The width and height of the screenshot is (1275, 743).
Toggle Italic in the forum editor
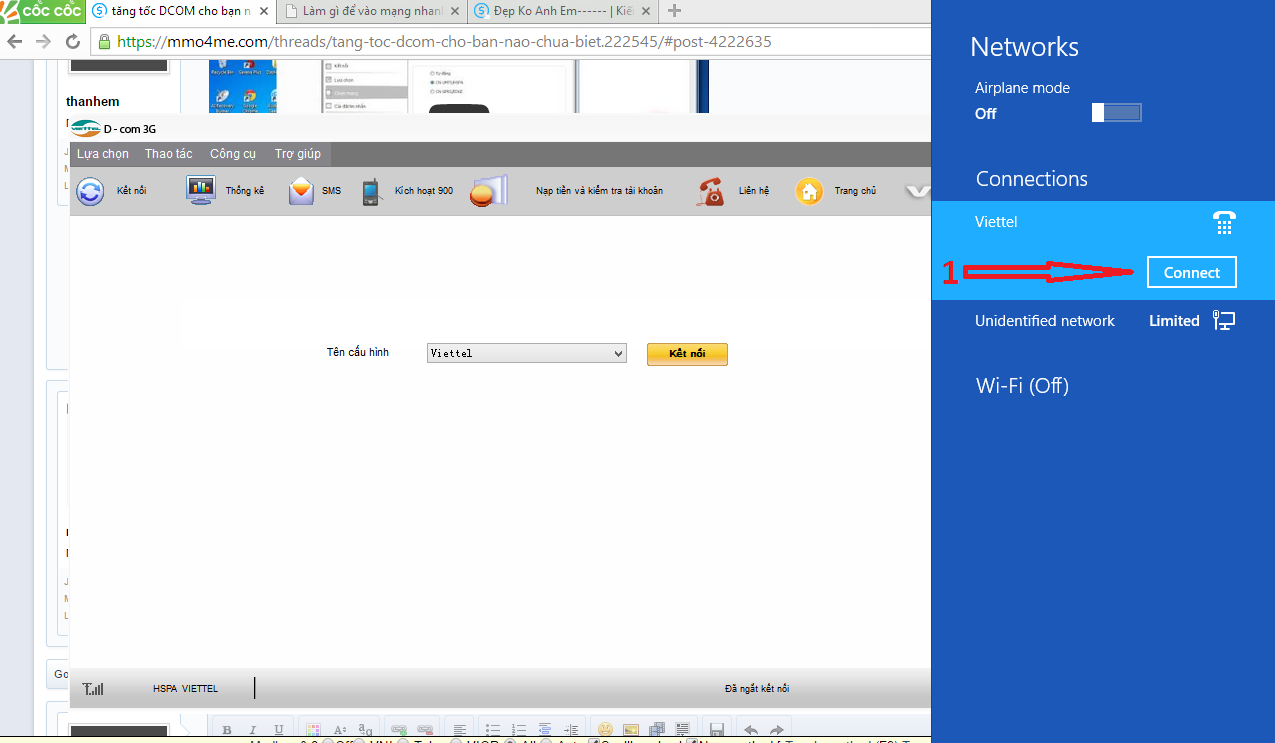click(x=253, y=730)
